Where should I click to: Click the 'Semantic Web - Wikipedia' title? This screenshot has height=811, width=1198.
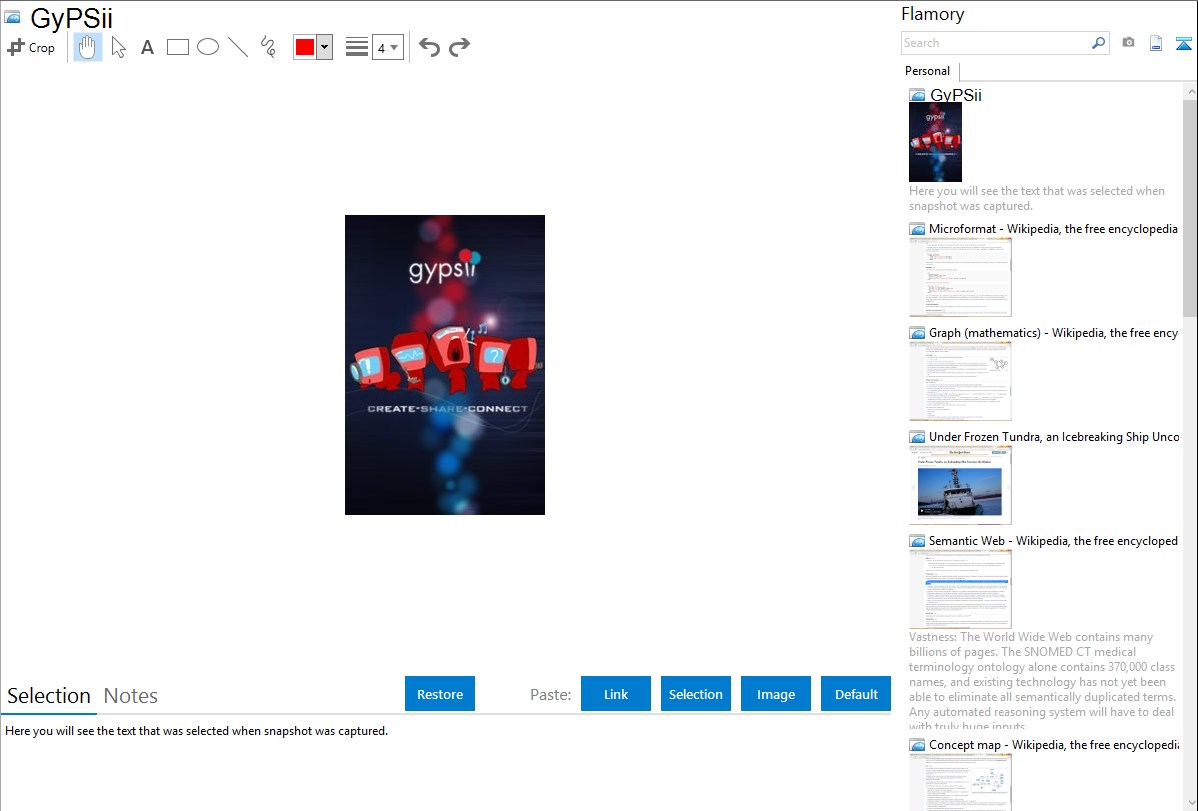[x=1053, y=540]
